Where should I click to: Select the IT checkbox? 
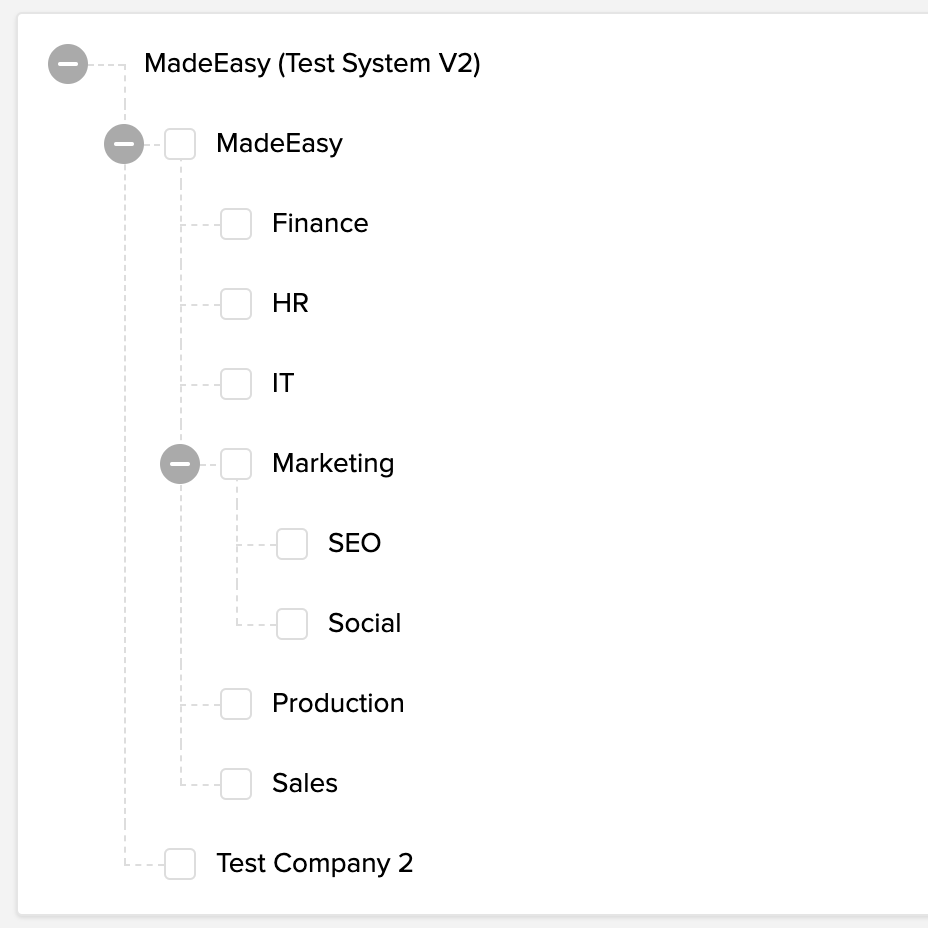(x=236, y=384)
